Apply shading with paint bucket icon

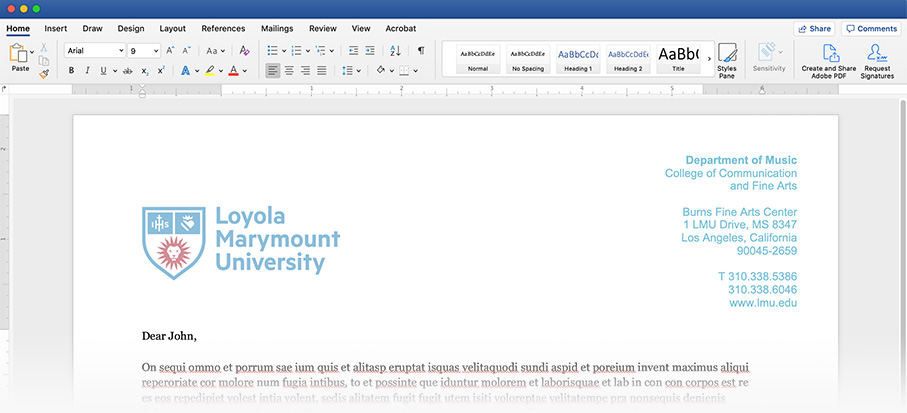click(x=381, y=71)
